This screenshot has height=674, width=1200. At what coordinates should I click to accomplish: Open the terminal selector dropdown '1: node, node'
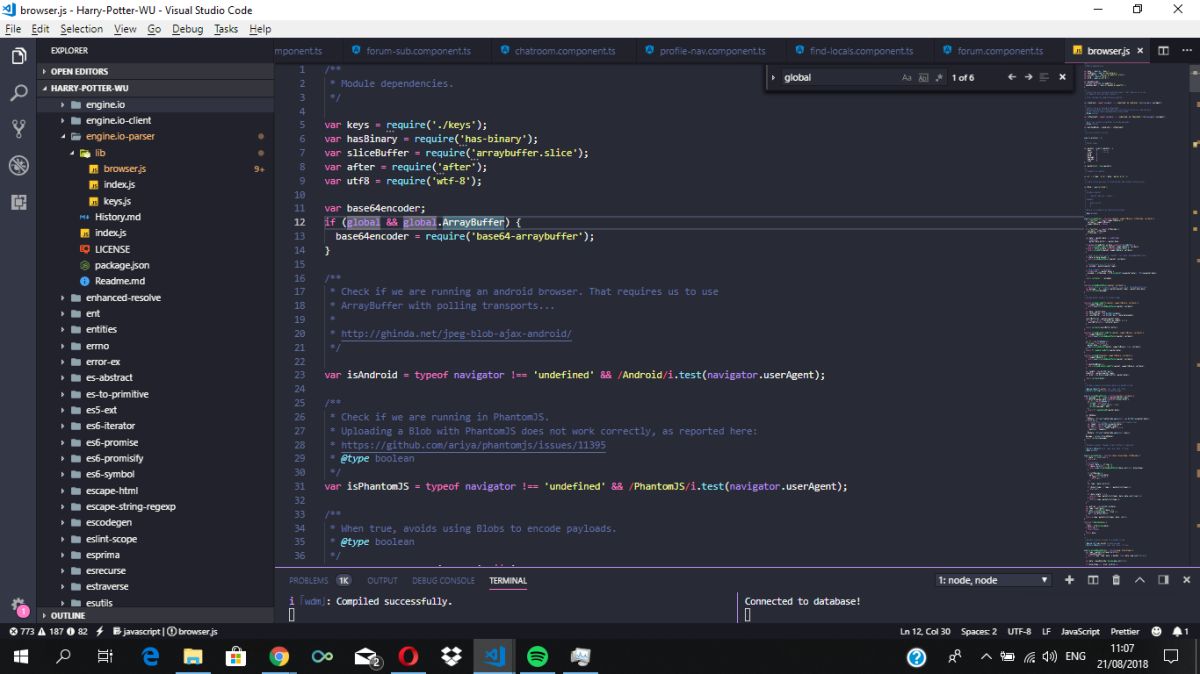(x=993, y=580)
